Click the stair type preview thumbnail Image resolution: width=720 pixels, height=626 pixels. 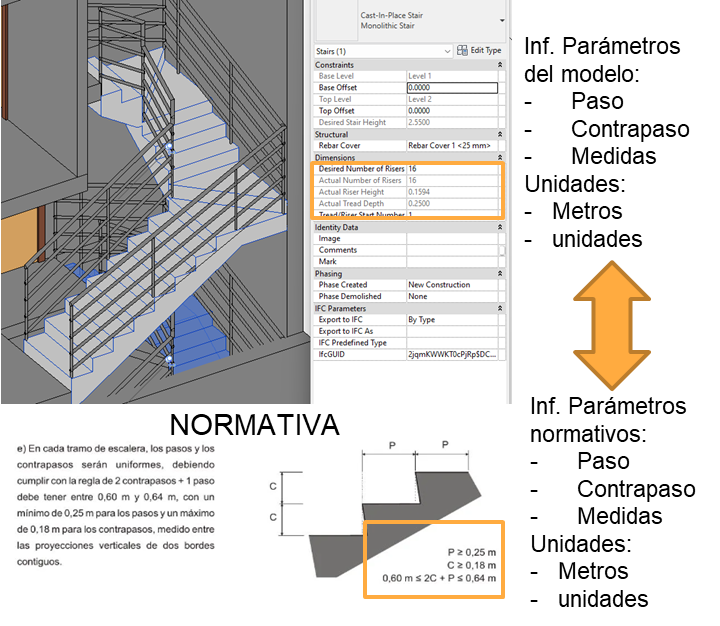click(335, 21)
